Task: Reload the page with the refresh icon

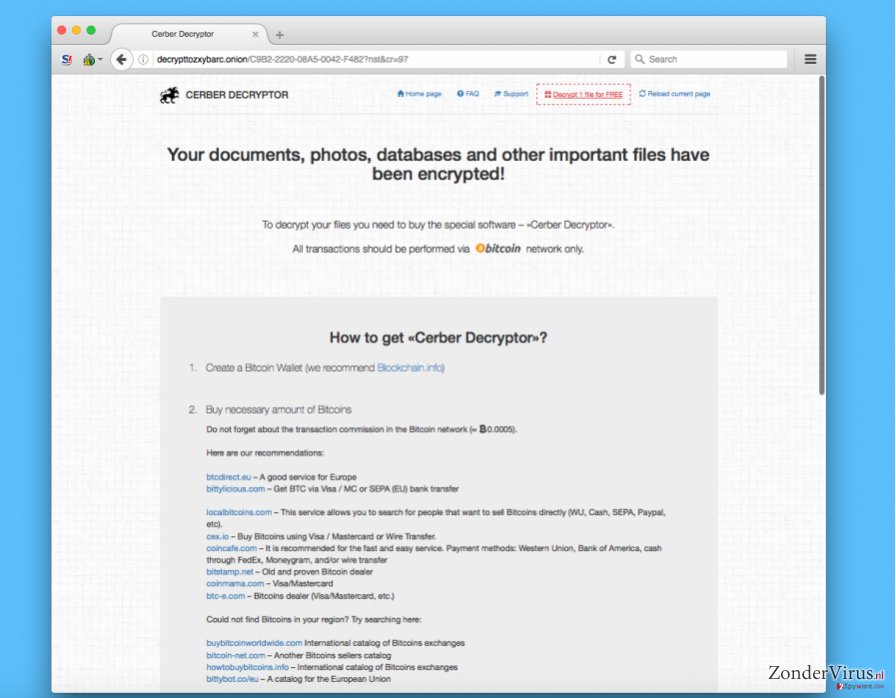Action: click(x=611, y=59)
